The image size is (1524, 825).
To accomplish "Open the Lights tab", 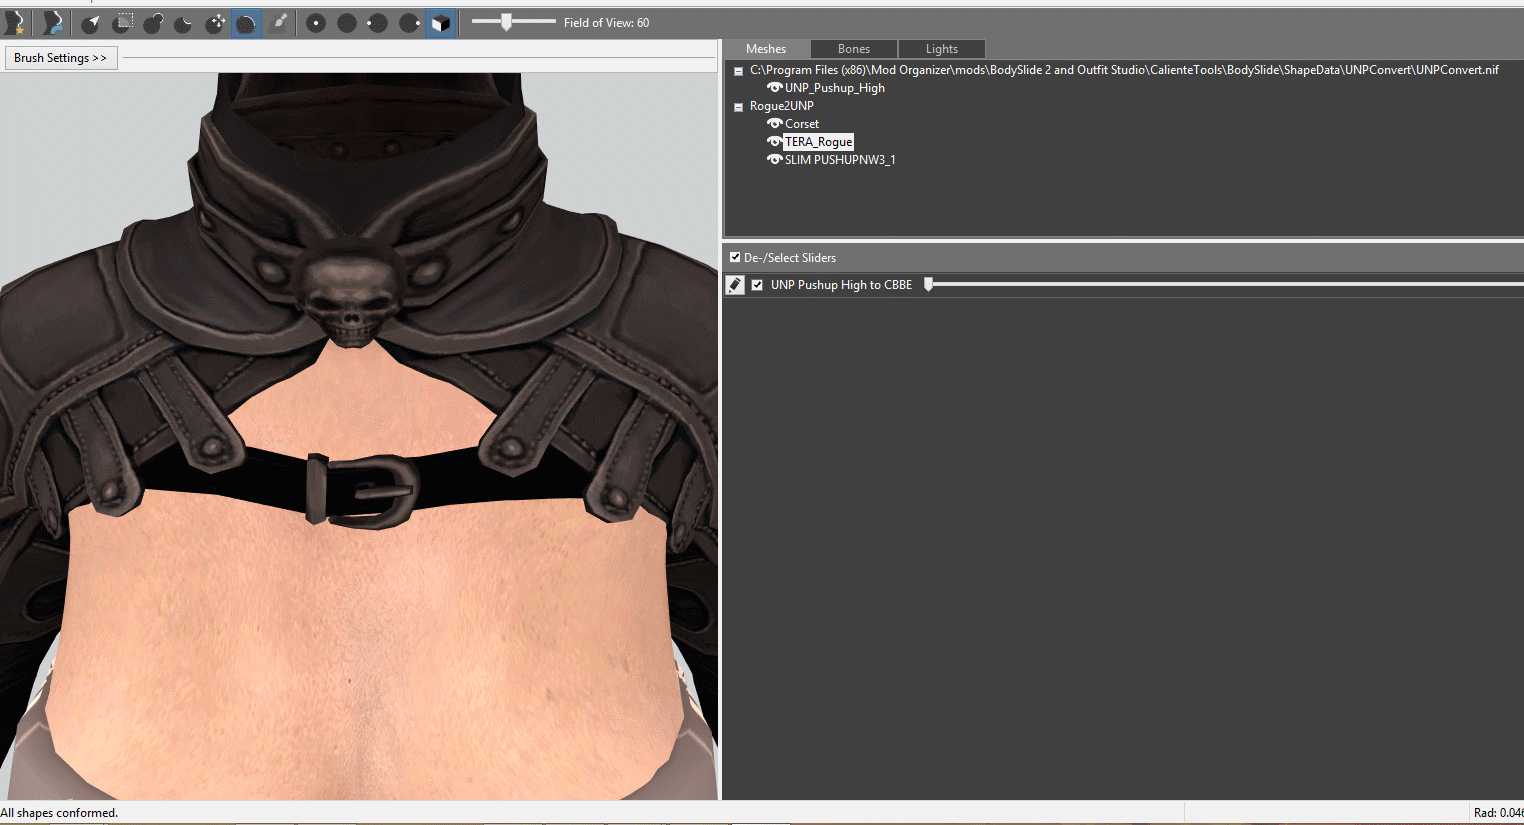I will (941, 49).
